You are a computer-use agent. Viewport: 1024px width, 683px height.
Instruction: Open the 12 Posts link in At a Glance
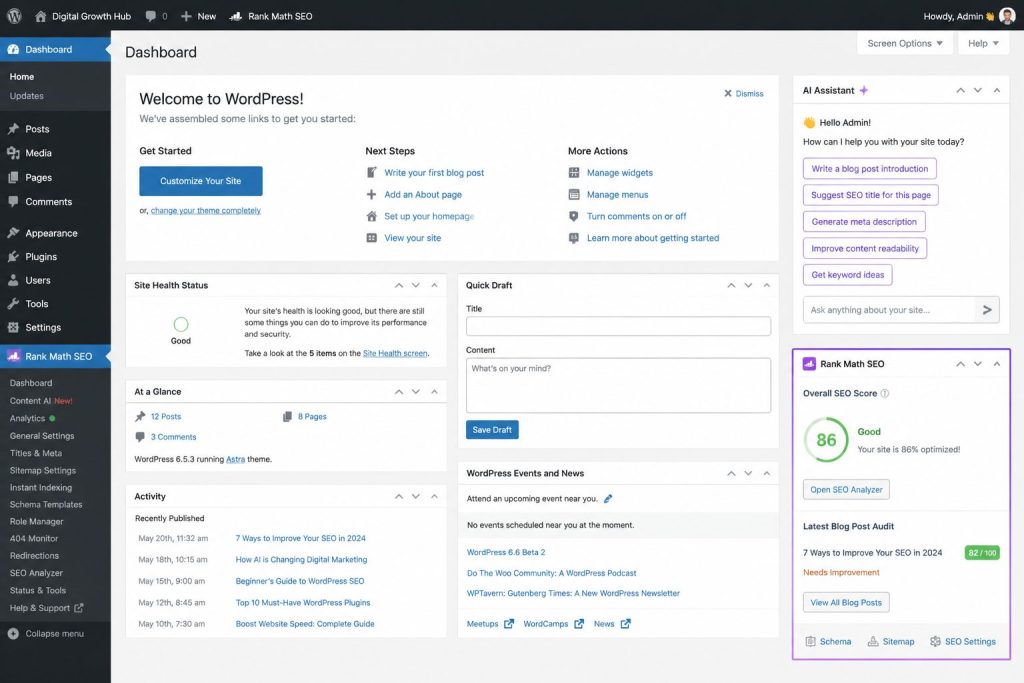point(166,417)
